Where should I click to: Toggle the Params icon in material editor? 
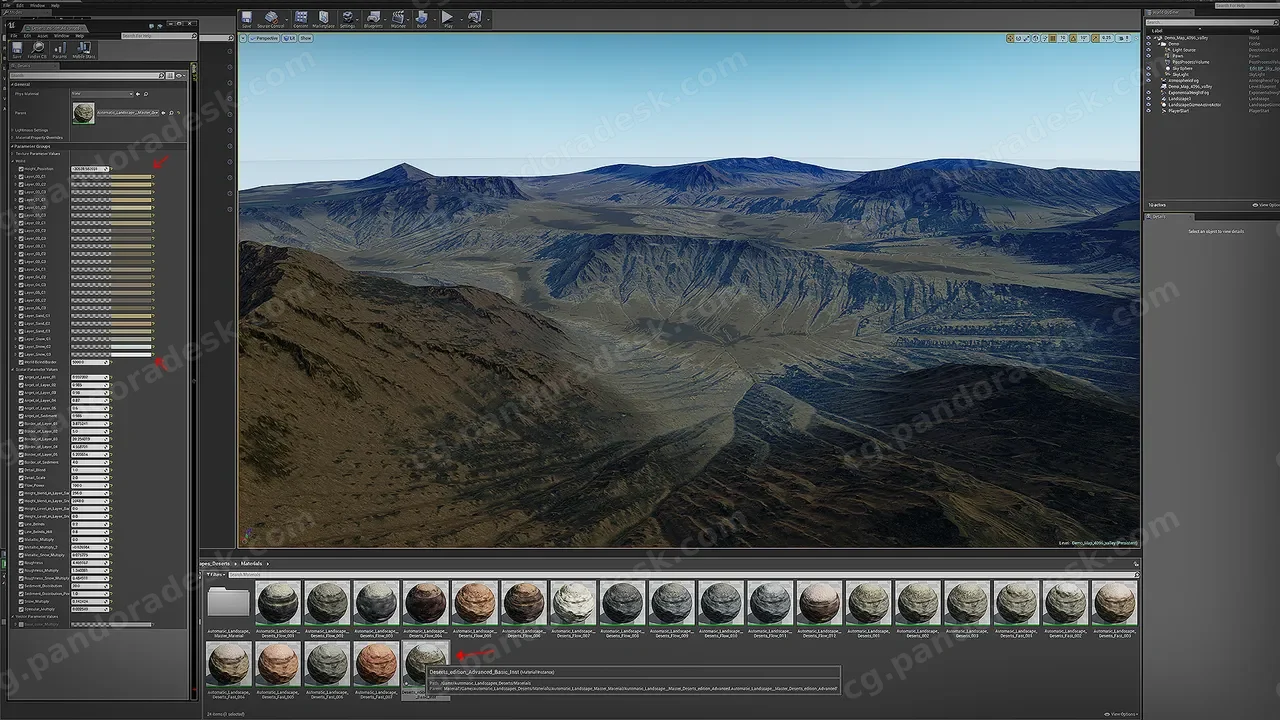(60, 49)
